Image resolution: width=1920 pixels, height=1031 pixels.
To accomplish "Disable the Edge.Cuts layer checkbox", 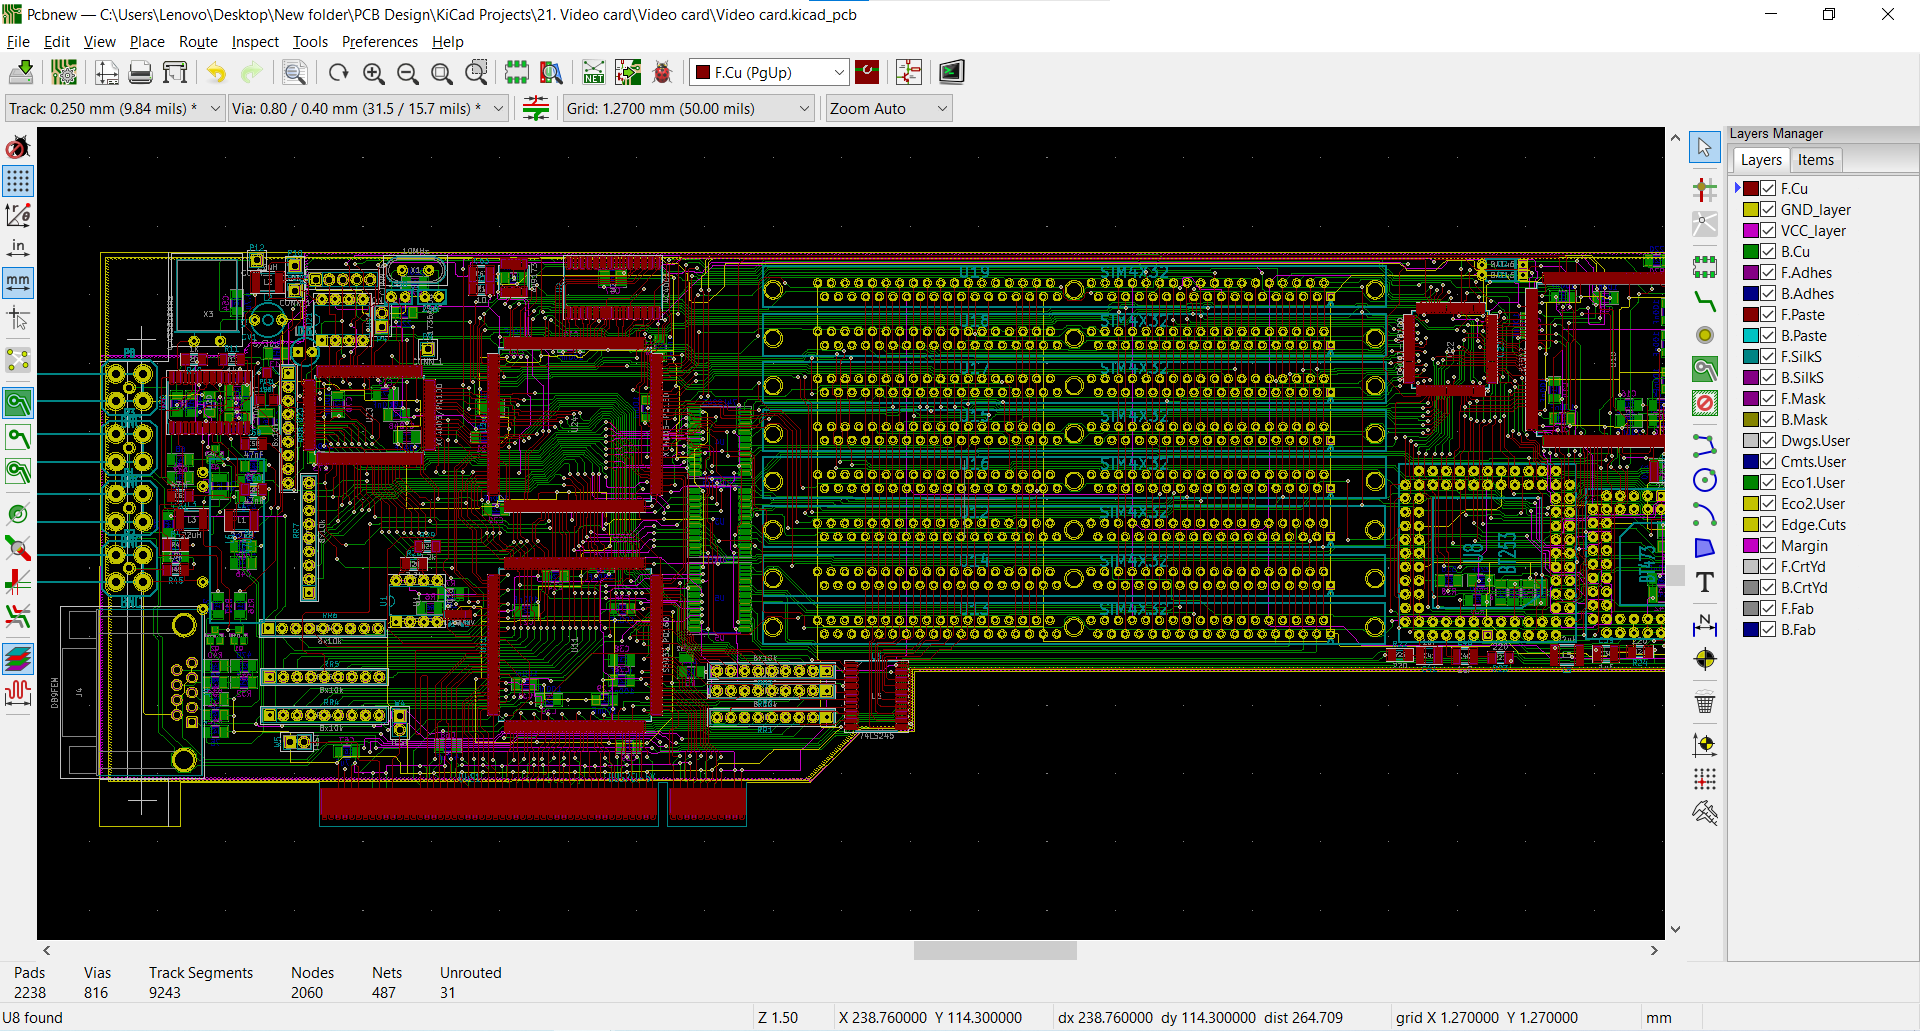I will coord(1768,525).
